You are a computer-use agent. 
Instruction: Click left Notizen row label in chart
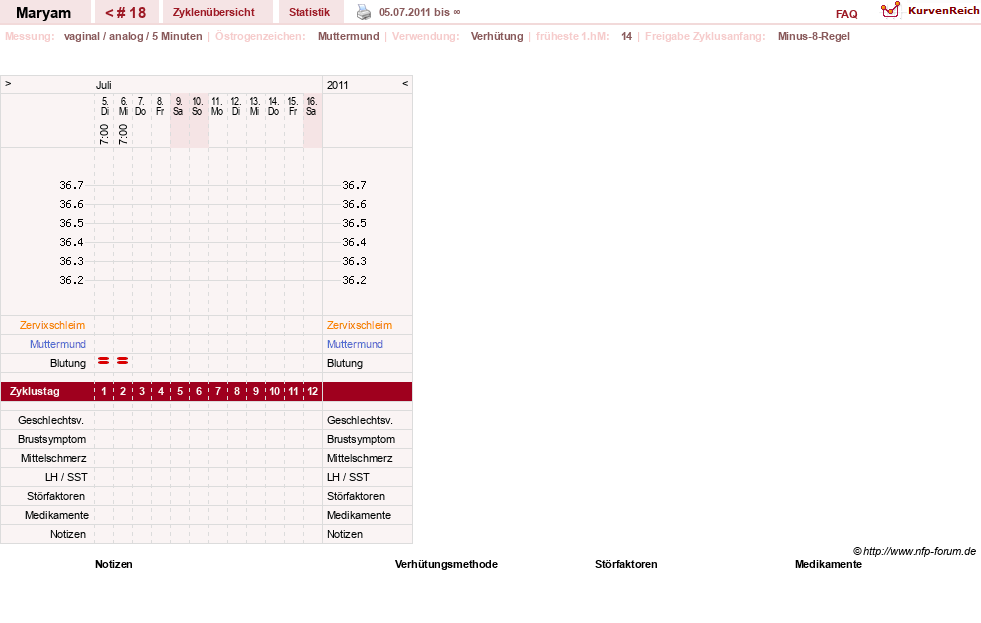[68, 534]
